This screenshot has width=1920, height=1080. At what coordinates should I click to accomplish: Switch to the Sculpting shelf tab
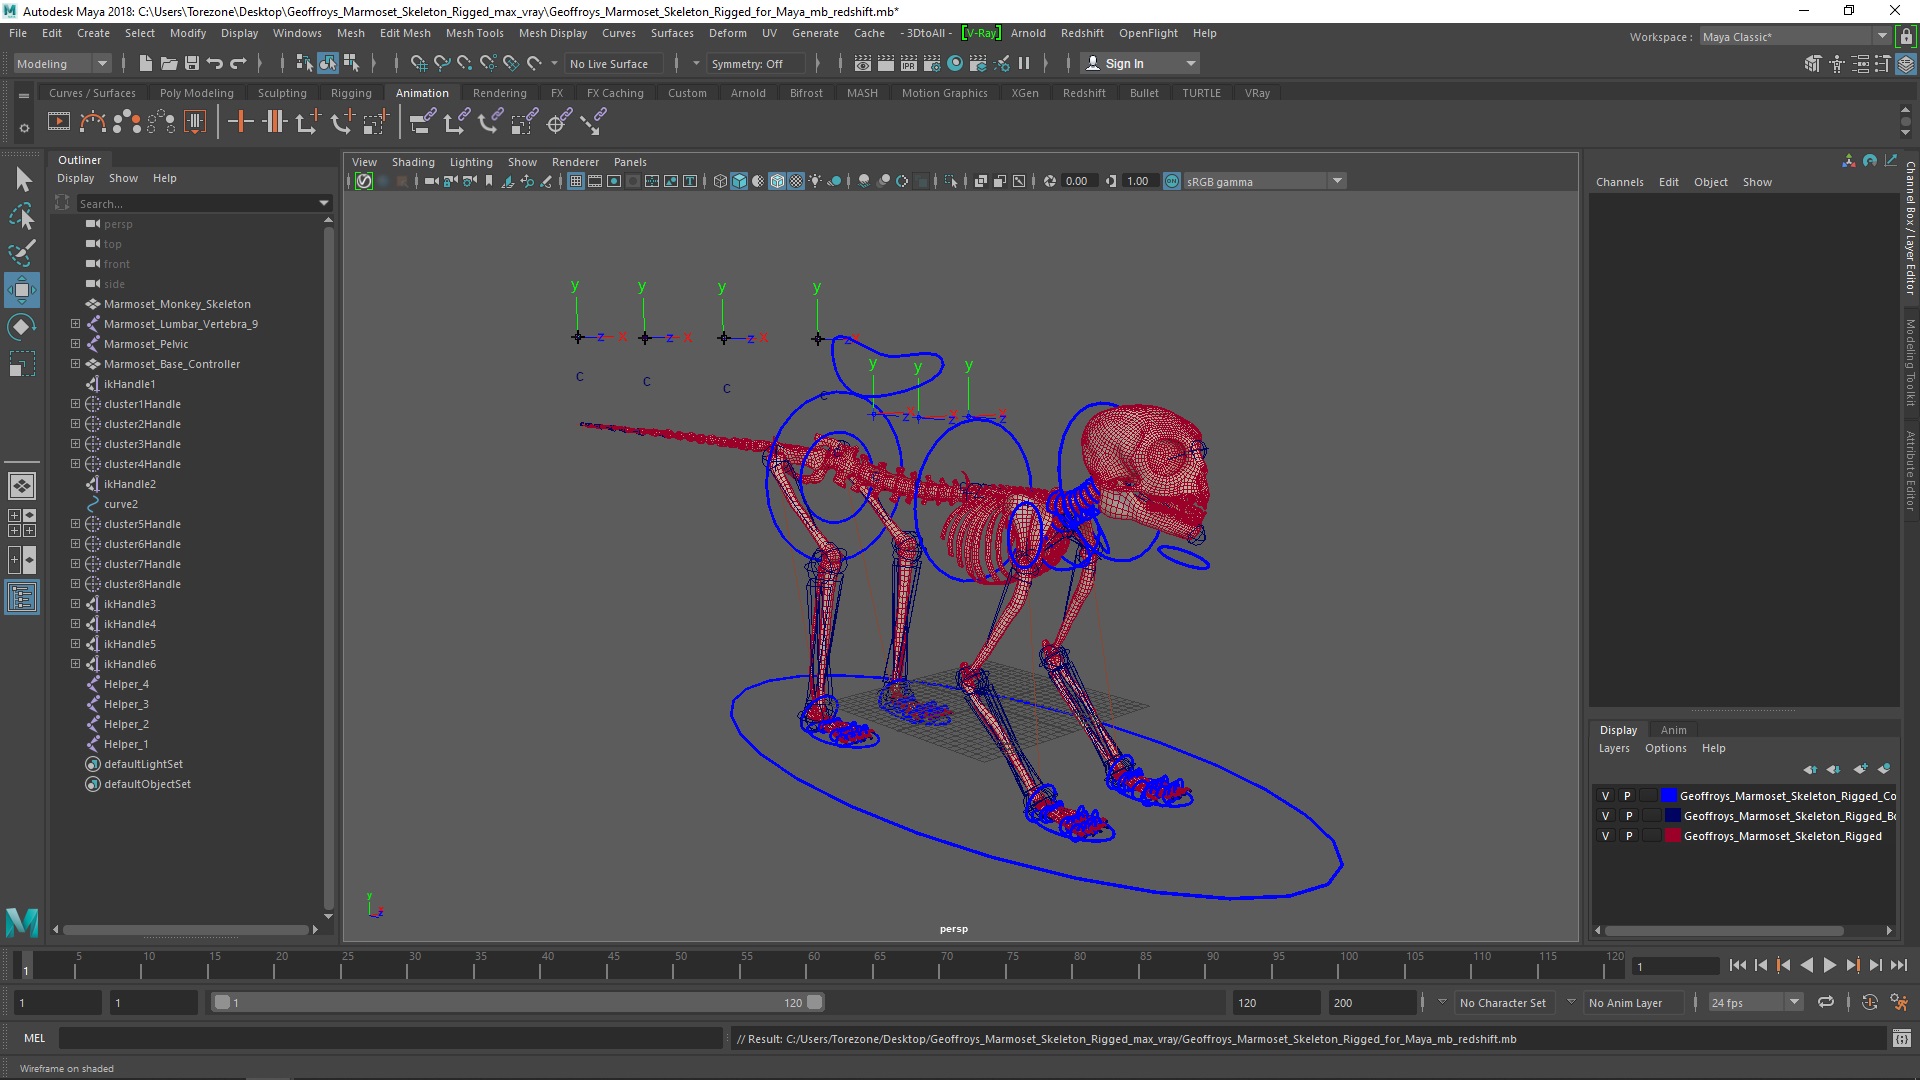point(282,93)
